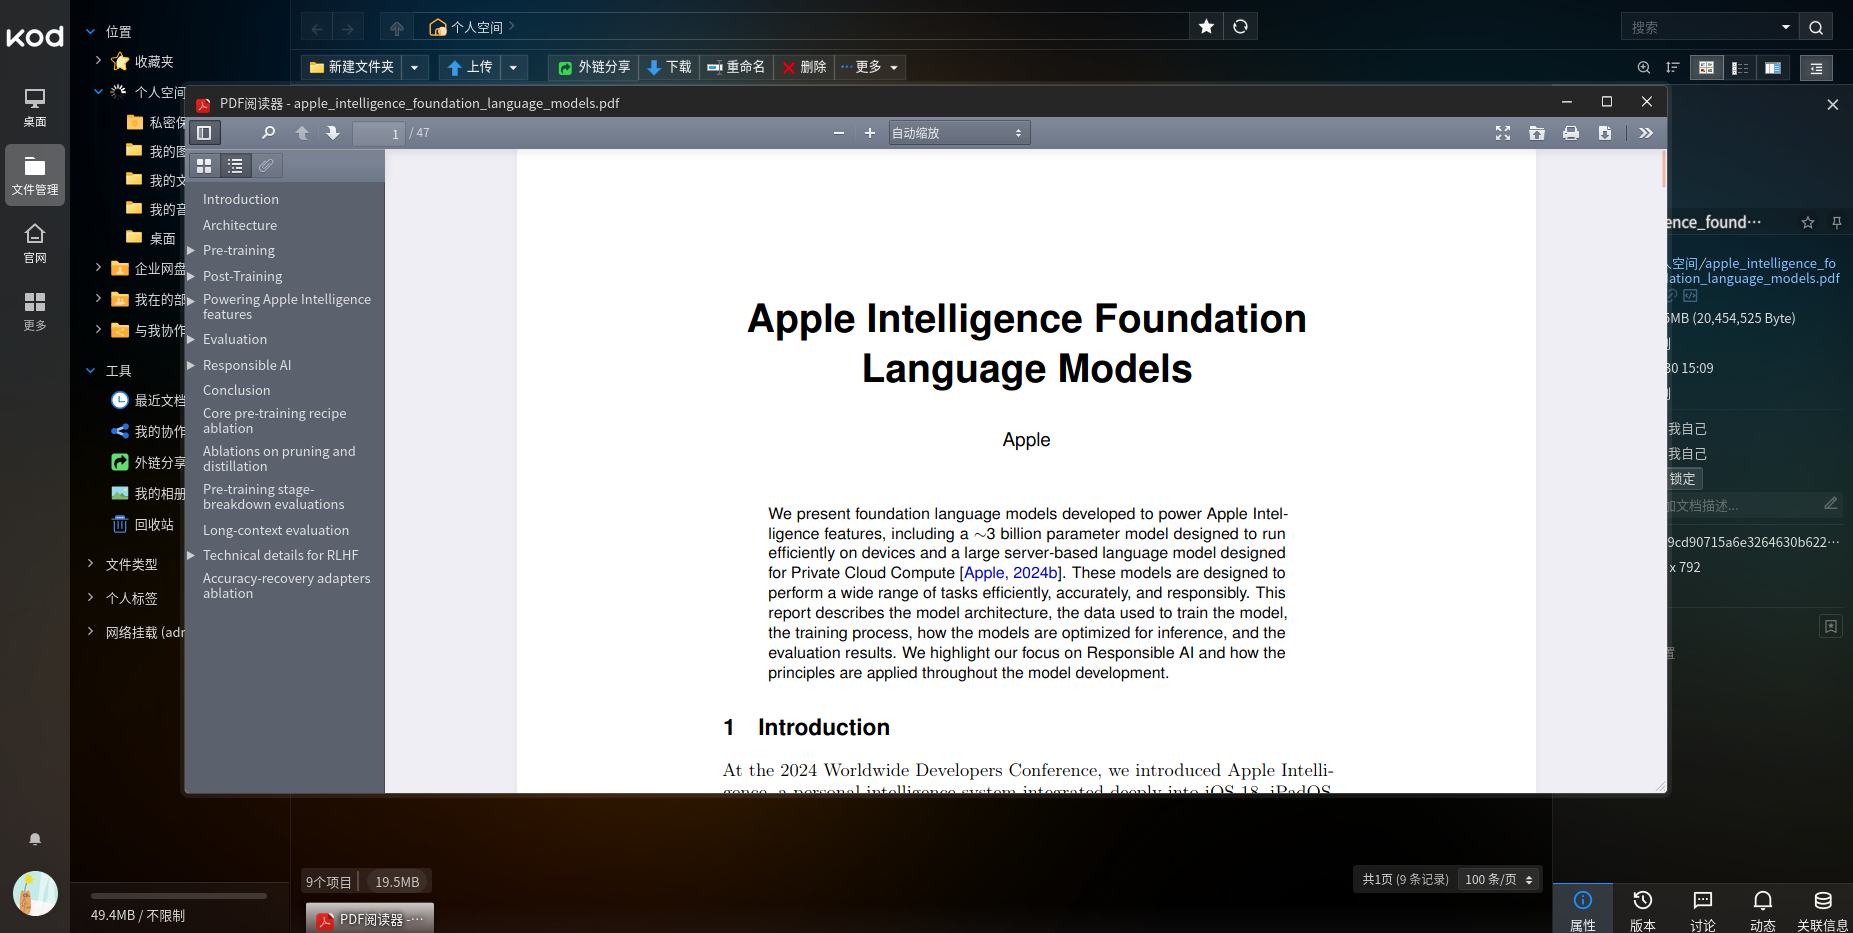Expand Powering Apple Intelligence features outline
The image size is (1853, 933).
pyautogui.click(x=191, y=301)
